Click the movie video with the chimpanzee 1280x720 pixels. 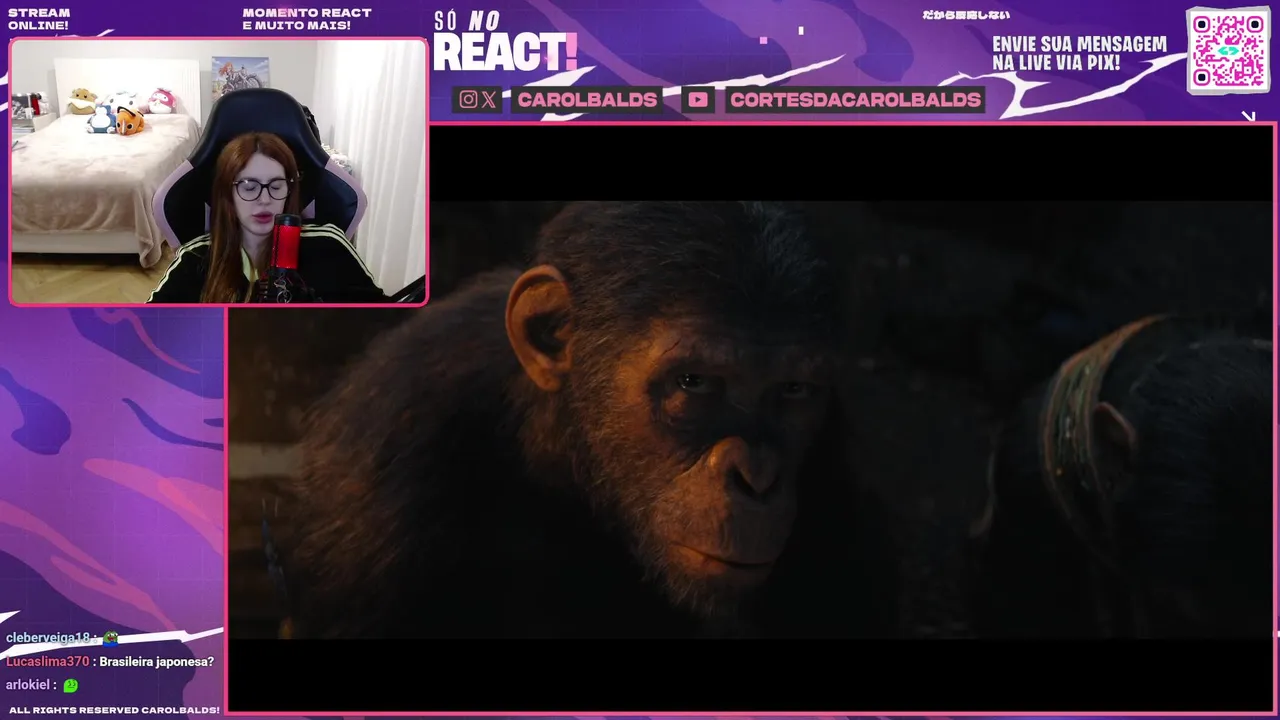[751, 418]
